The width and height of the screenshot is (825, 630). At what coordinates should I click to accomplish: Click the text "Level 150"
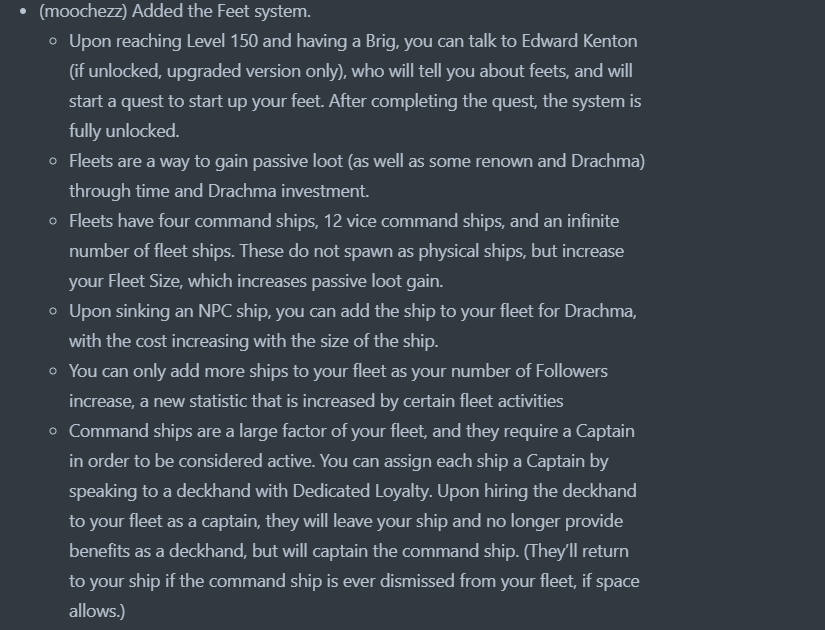tap(222, 41)
